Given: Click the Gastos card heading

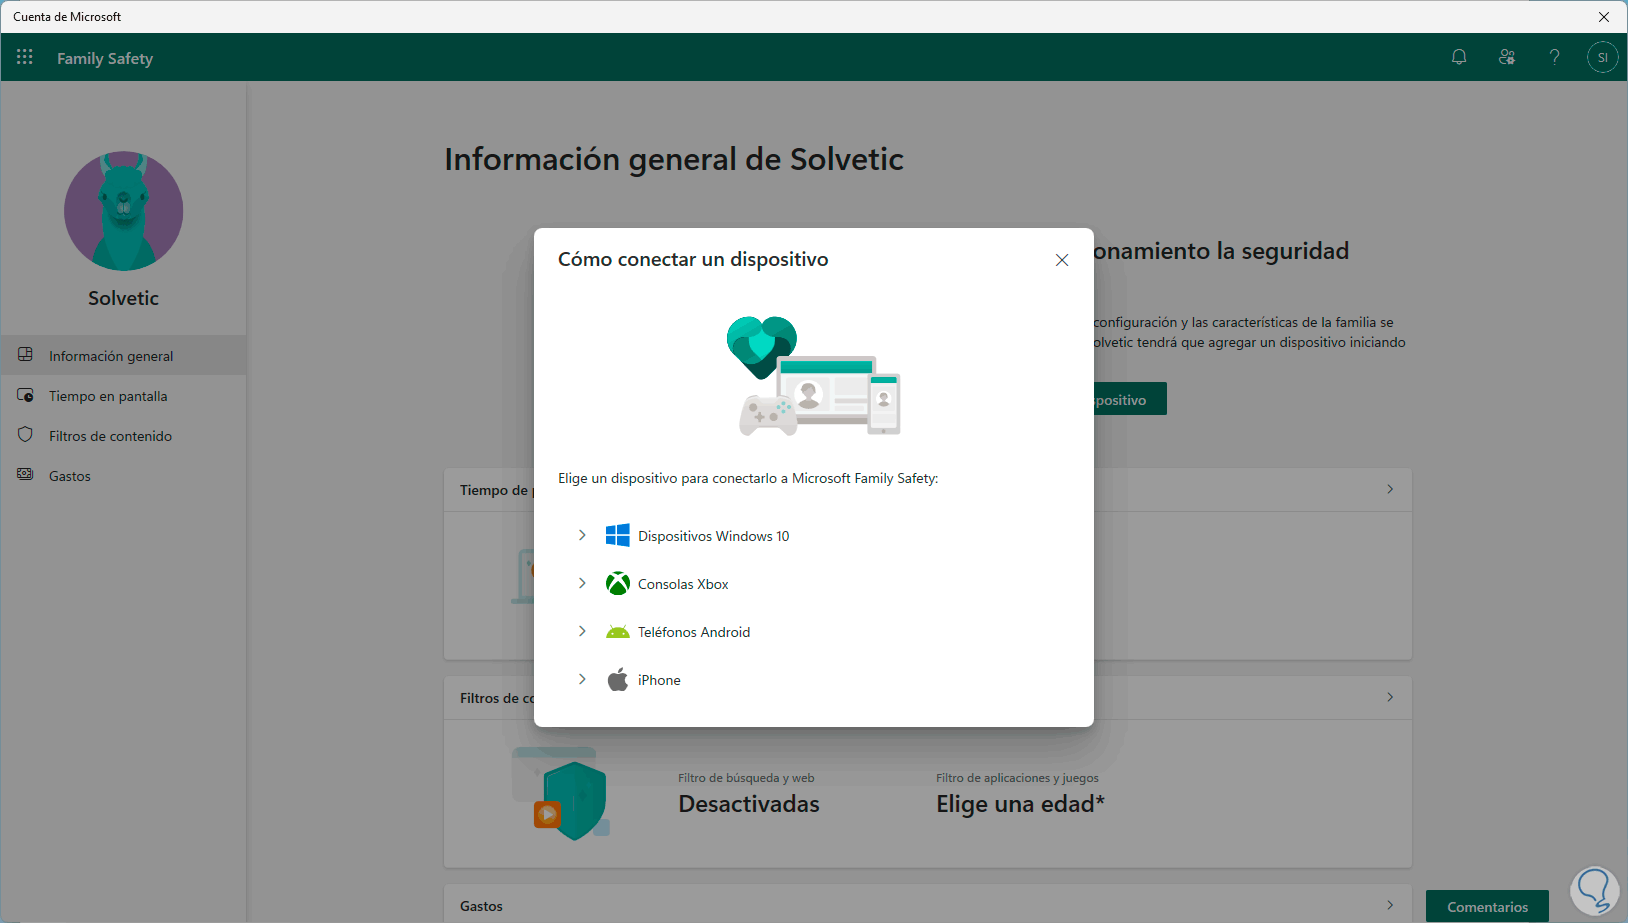Looking at the screenshot, I should pos(481,906).
